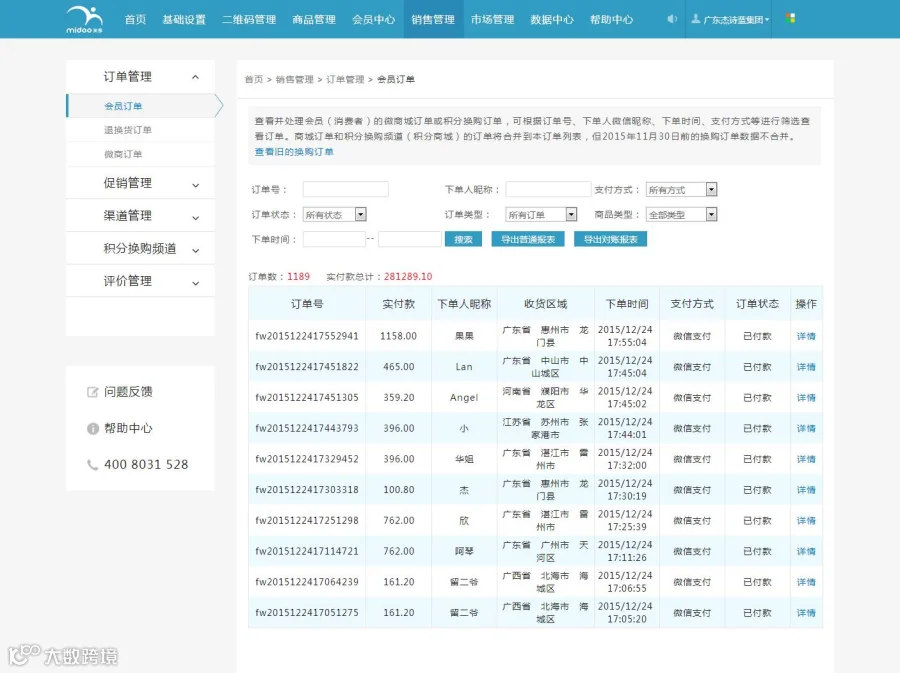Click the phone icon beside 400 8031 528
Viewport: 900px width, 673px height.
pos(92,465)
